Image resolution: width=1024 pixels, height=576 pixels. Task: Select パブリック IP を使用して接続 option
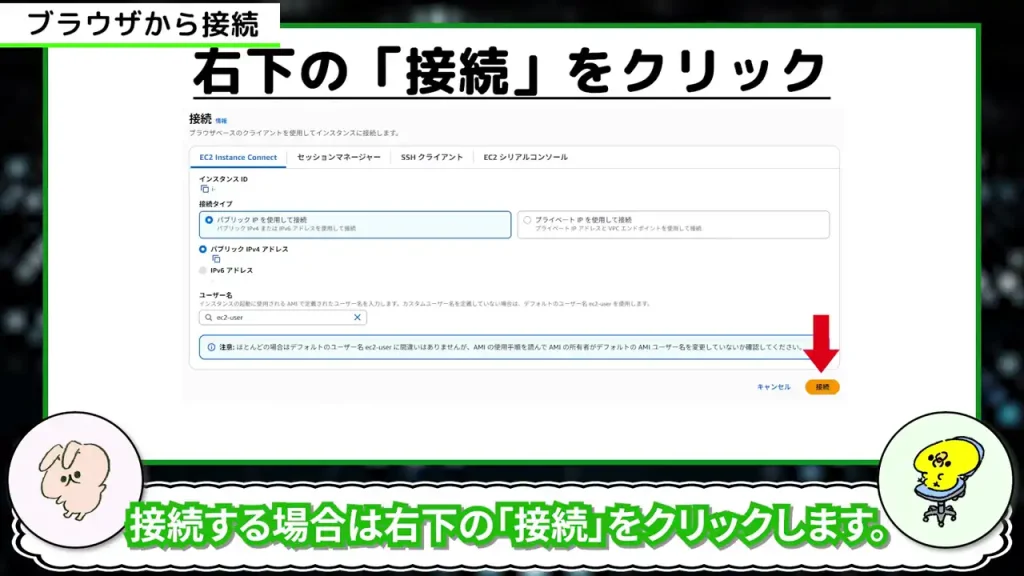tap(355, 224)
